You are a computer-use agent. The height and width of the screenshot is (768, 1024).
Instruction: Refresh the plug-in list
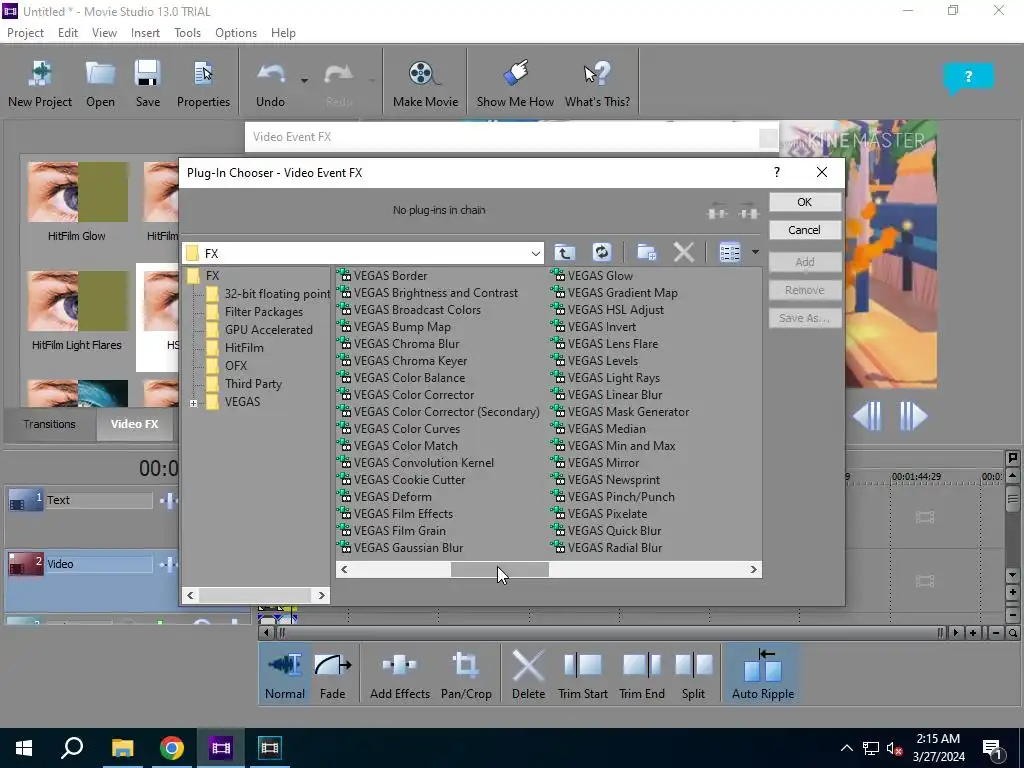pyautogui.click(x=601, y=252)
